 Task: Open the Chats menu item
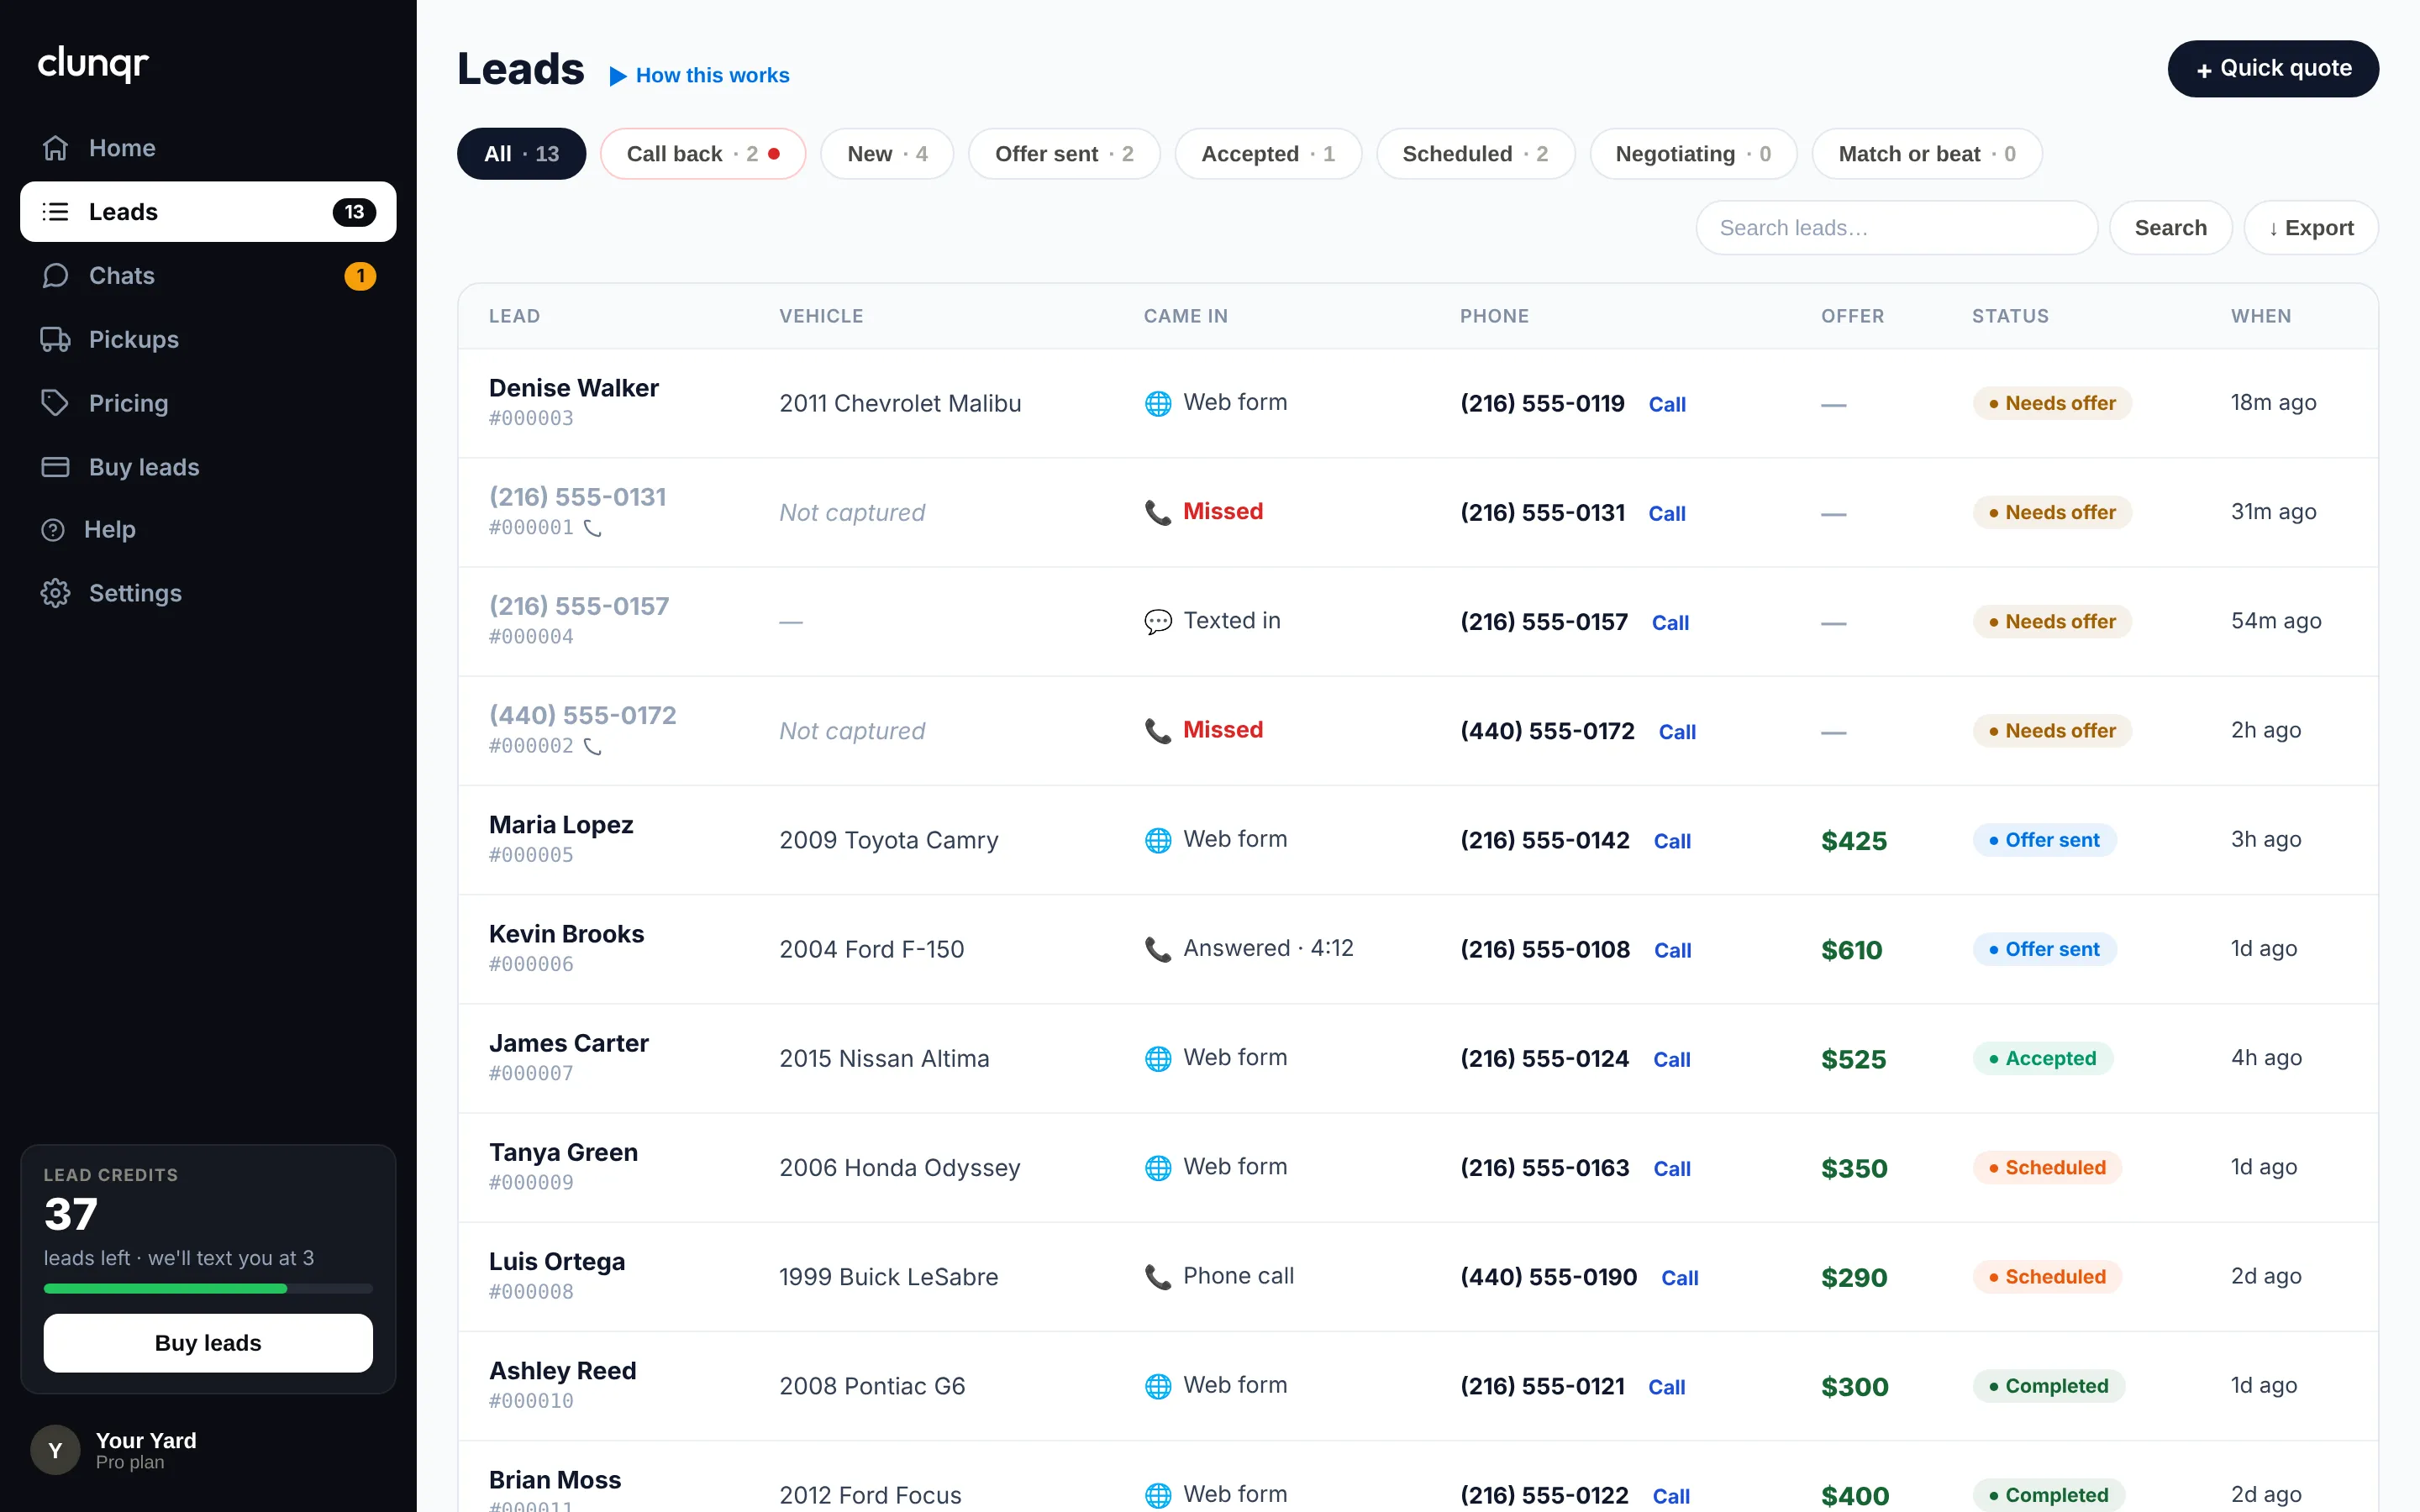click(x=208, y=276)
